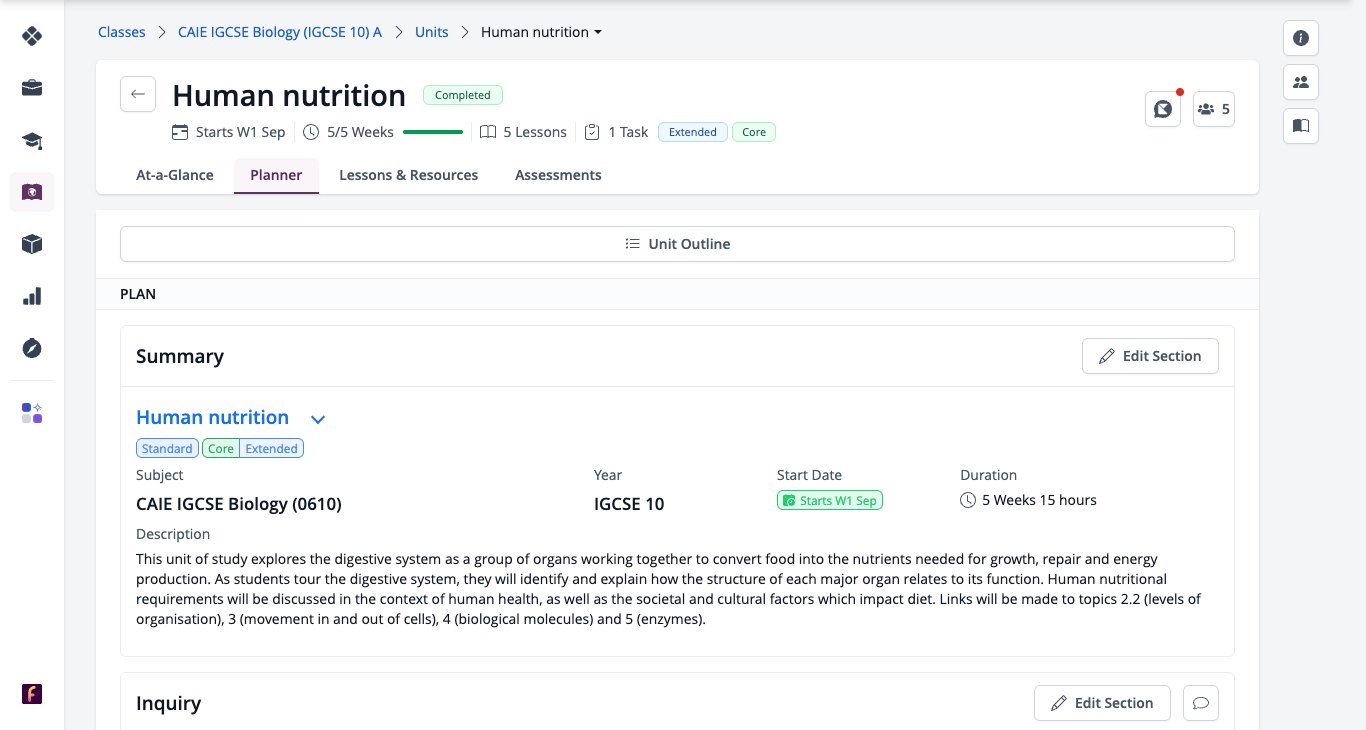Switch to the At-a-Glance tab
Screen dimensions: 1366x730
(175, 175)
